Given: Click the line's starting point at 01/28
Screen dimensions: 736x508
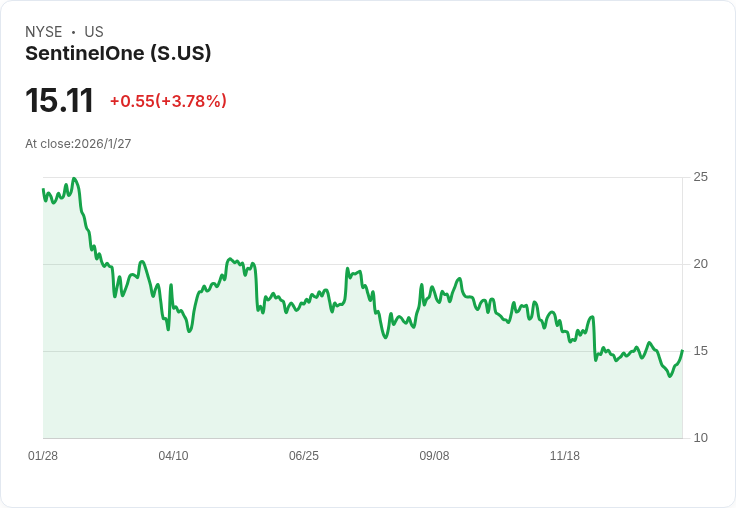Looking at the screenshot, I should point(43,189).
